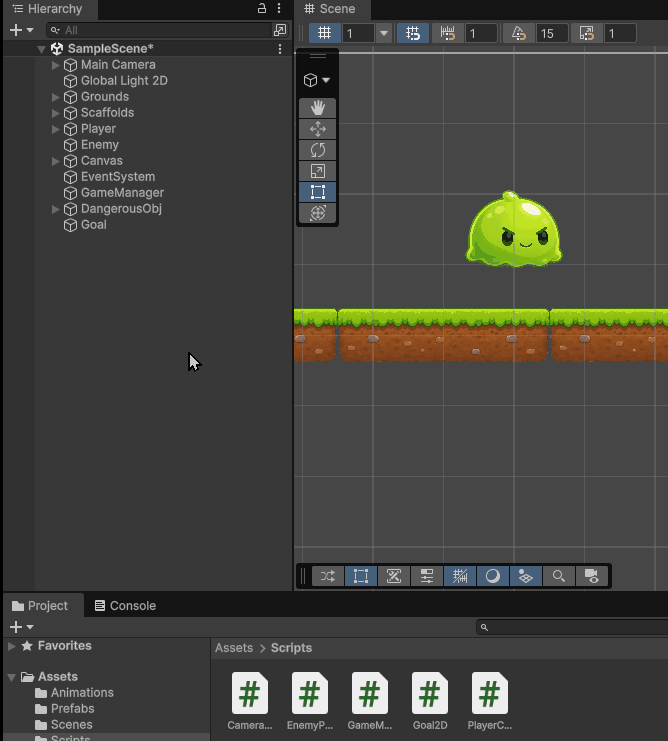Open the Hierarchy panel kebab menu
Viewport: 668px width, 741px height.
(x=279, y=8)
